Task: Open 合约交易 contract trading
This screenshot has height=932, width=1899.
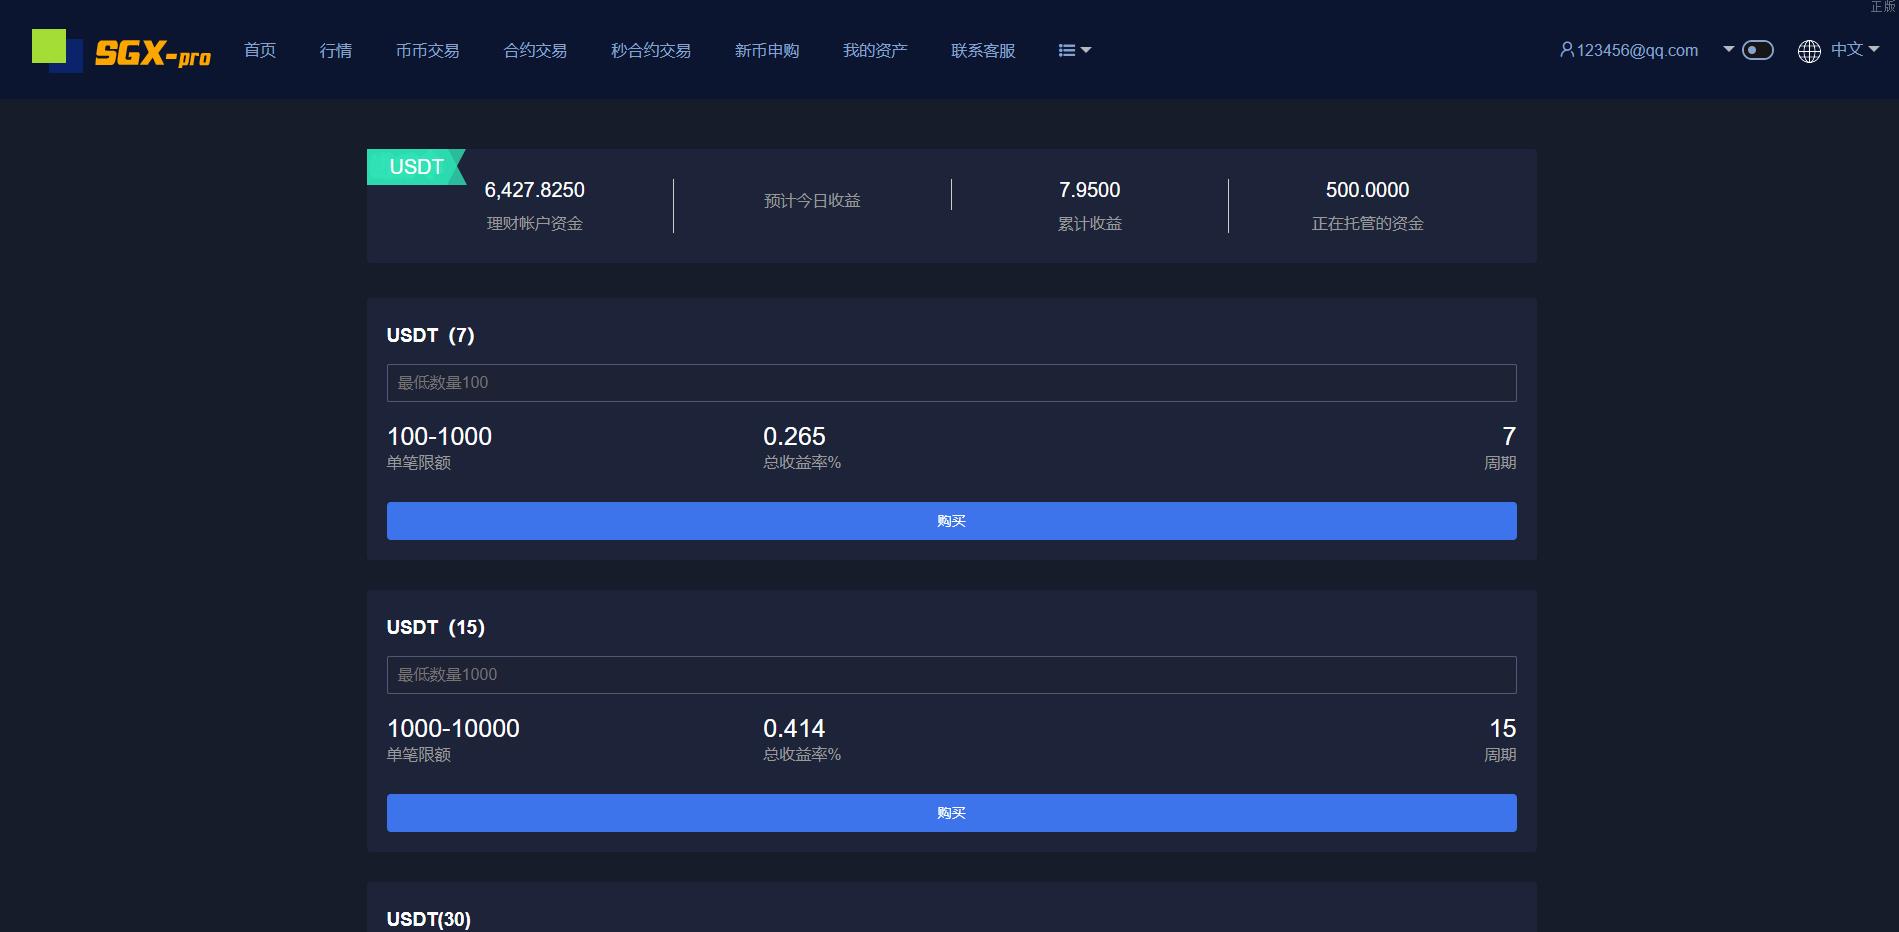Action: point(535,50)
